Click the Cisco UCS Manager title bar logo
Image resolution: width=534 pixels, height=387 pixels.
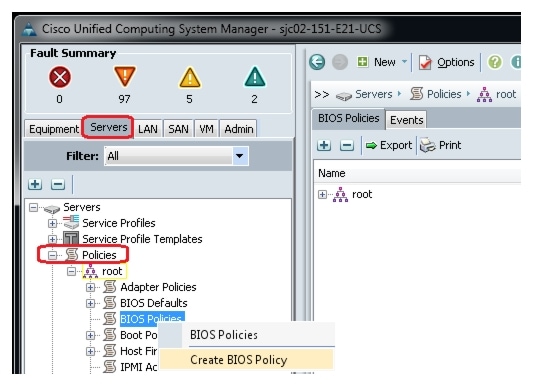pyautogui.click(x=29, y=29)
